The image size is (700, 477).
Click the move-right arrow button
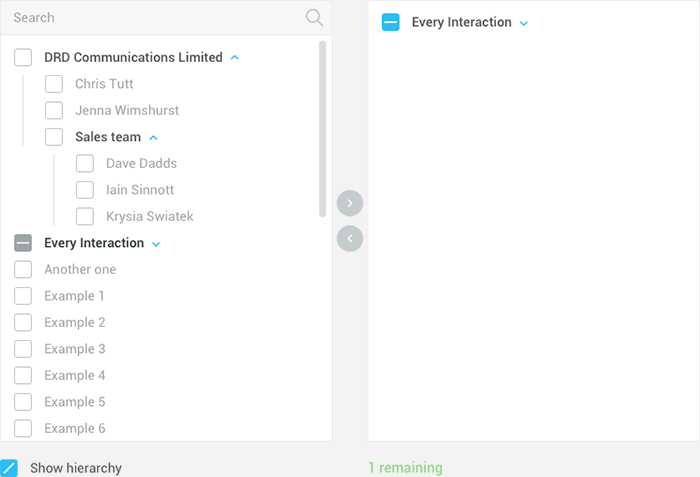tap(350, 203)
